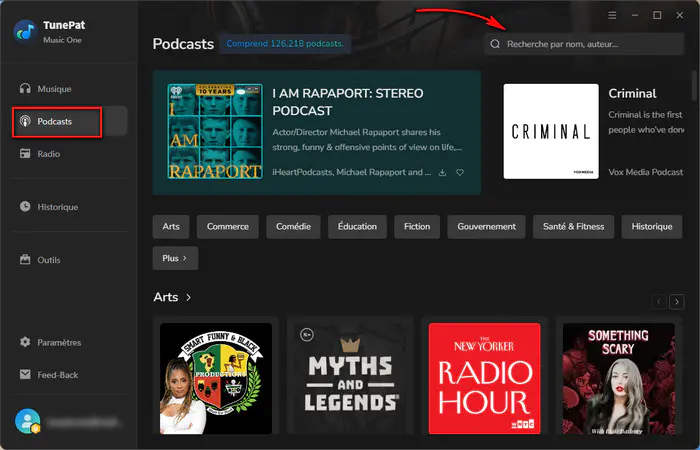Select the Santé & Fitness chip
The height and width of the screenshot is (450, 700).
[574, 226]
